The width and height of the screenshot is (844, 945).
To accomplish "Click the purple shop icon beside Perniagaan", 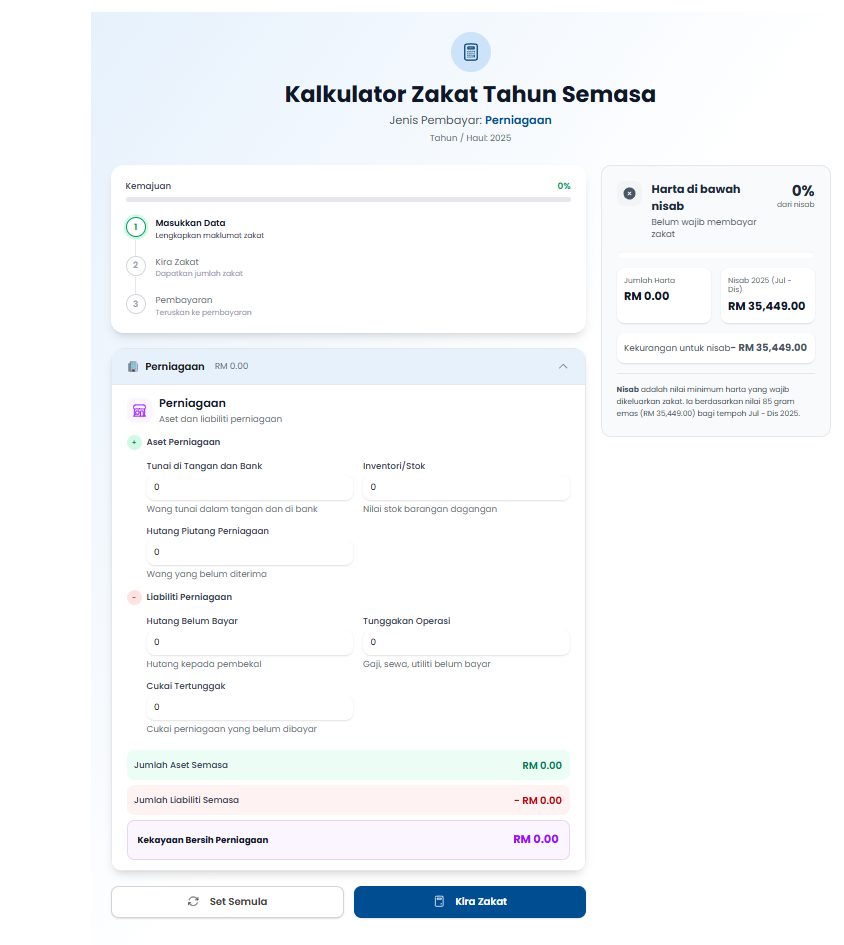I will pyautogui.click(x=139, y=410).
